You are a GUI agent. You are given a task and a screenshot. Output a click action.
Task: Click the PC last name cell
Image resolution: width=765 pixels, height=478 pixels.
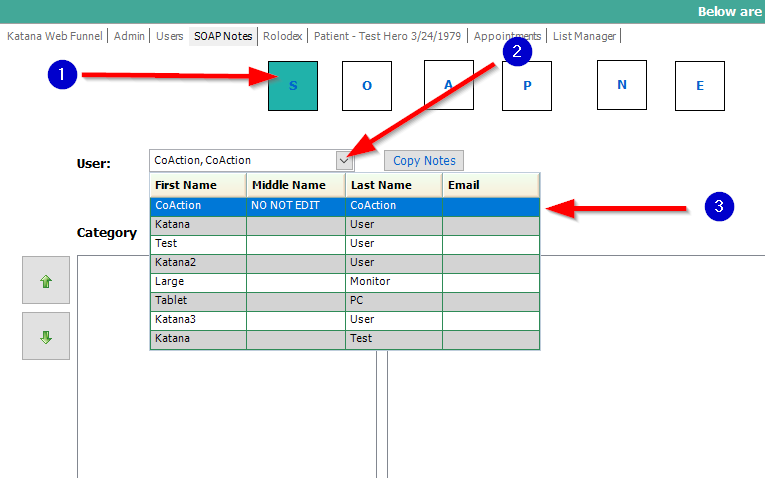click(x=394, y=301)
